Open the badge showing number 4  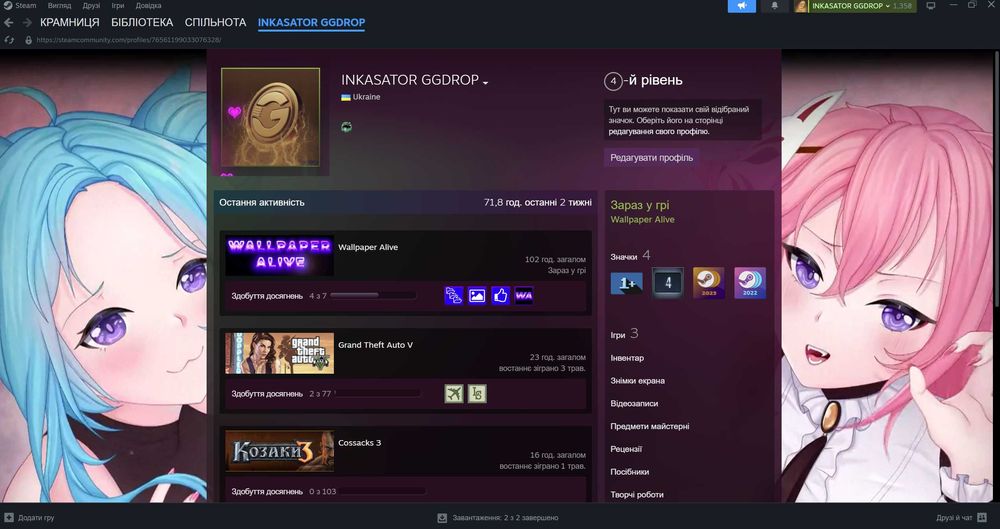coord(668,283)
